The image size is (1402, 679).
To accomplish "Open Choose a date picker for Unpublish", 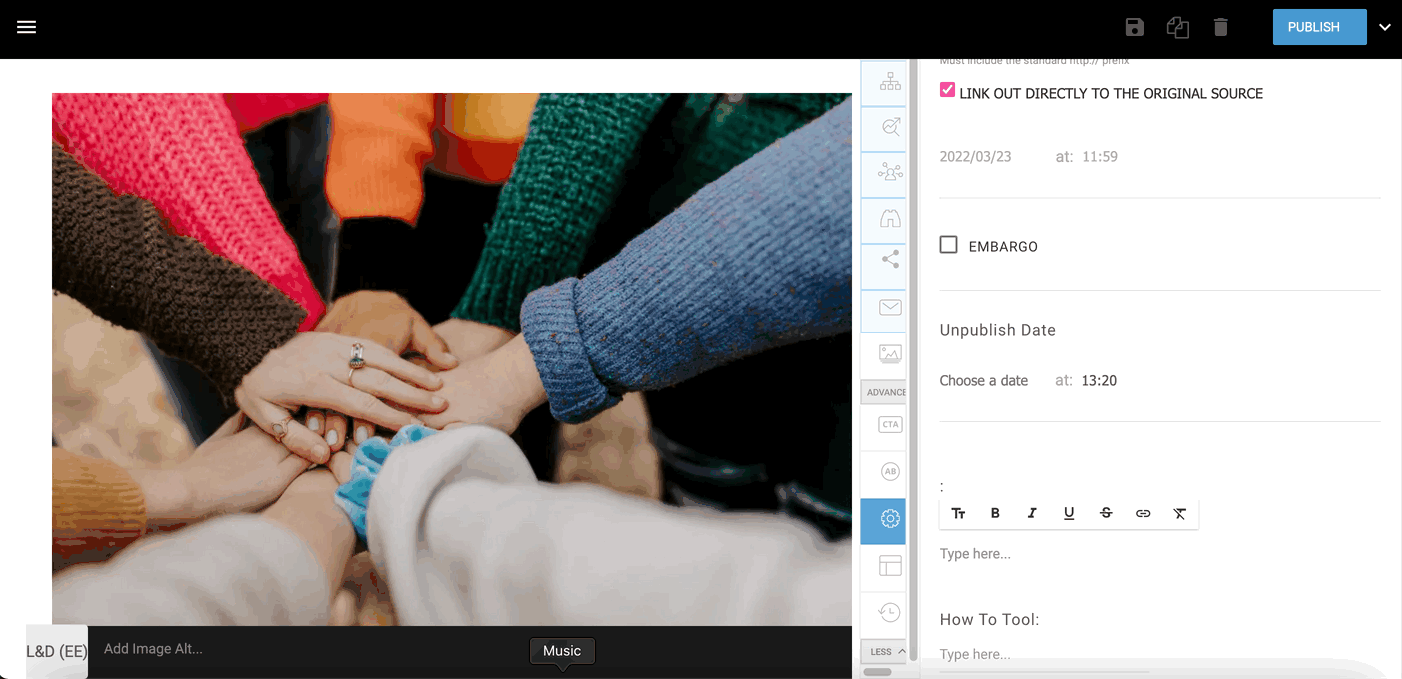I will 984,381.
